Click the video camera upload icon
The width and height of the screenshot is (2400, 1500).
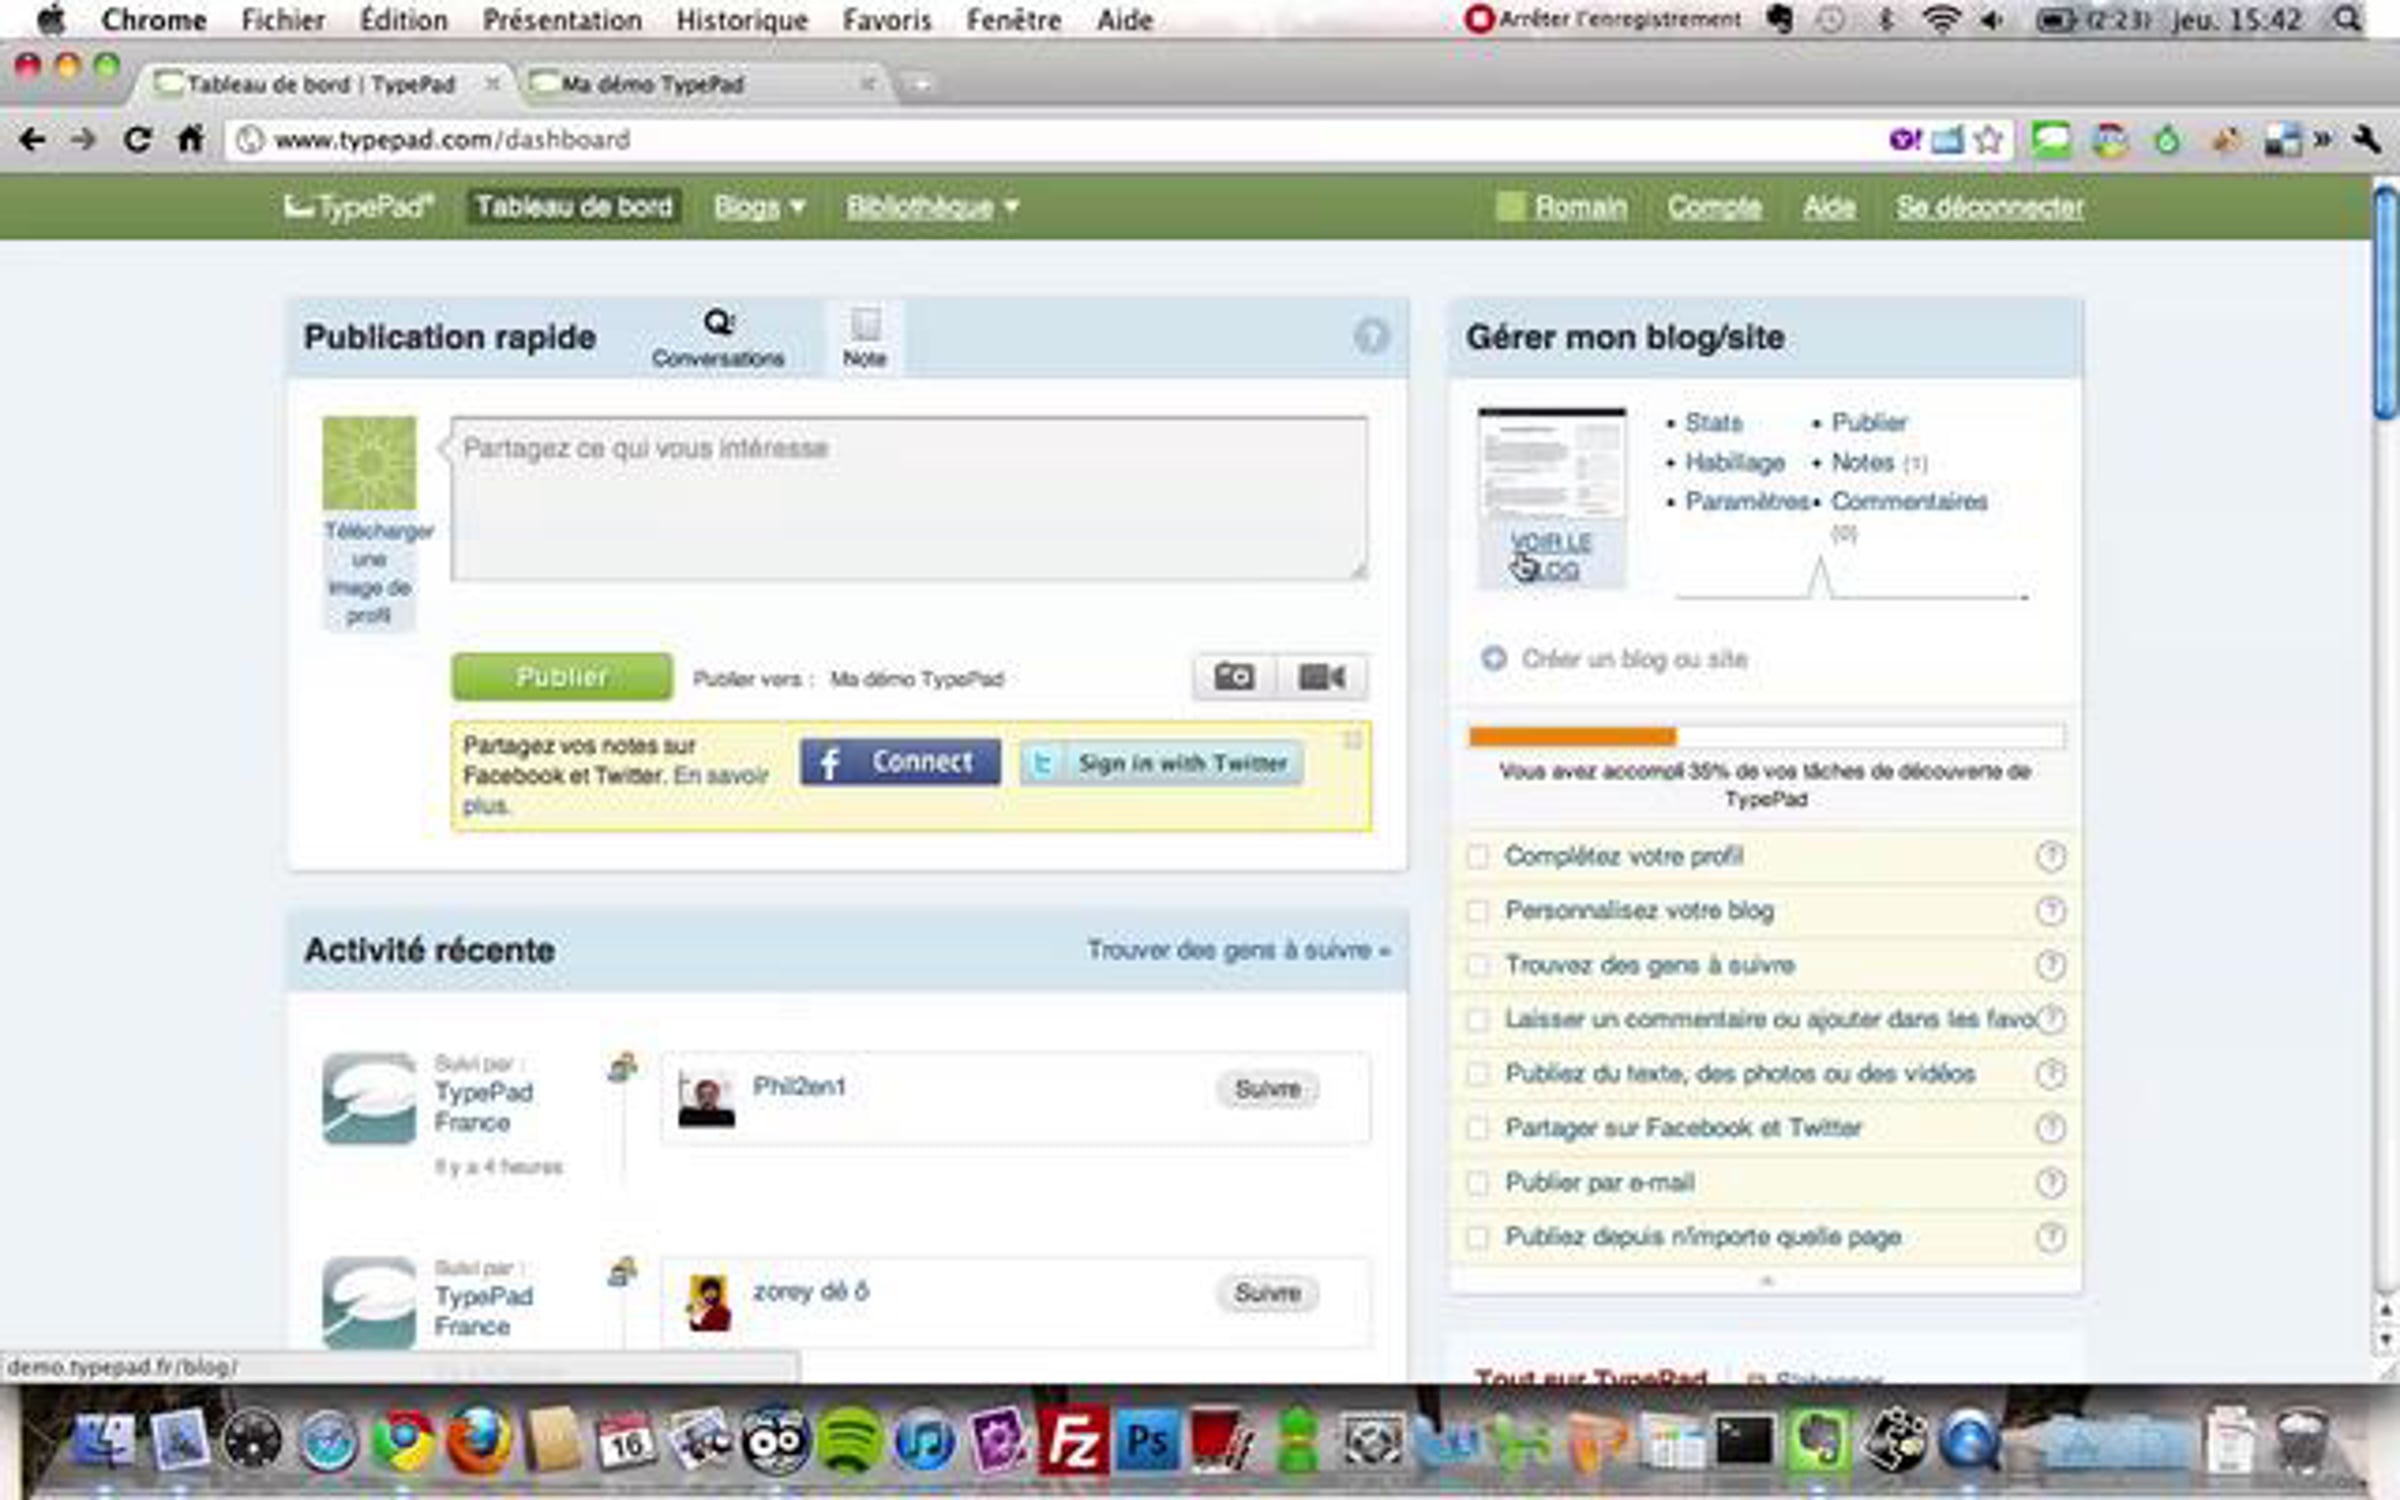click(1321, 677)
